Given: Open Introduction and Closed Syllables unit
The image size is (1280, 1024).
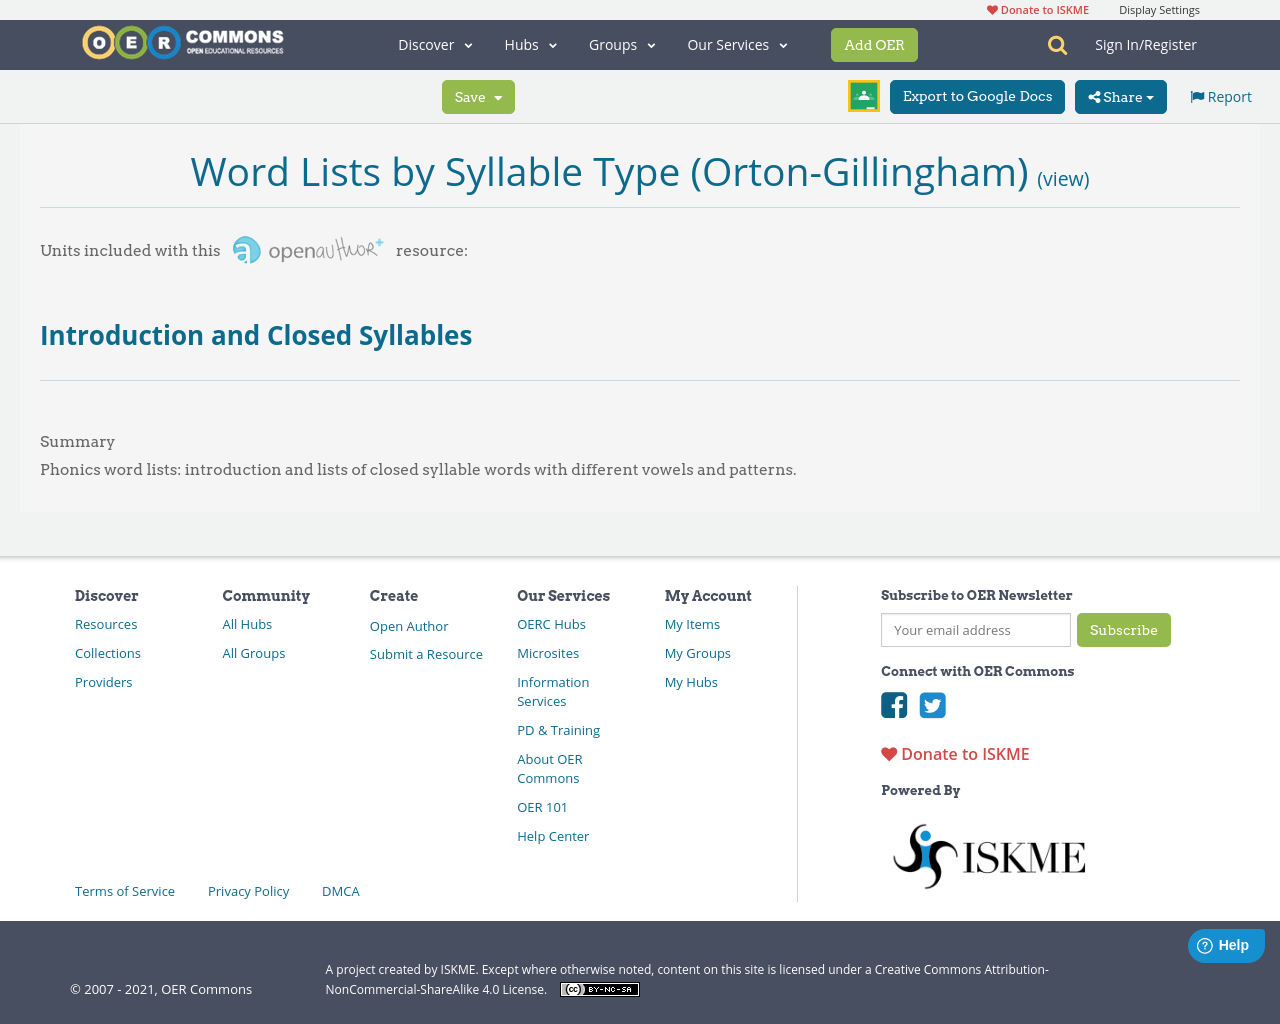Looking at the screenshot, I should [x=256, y=335].
